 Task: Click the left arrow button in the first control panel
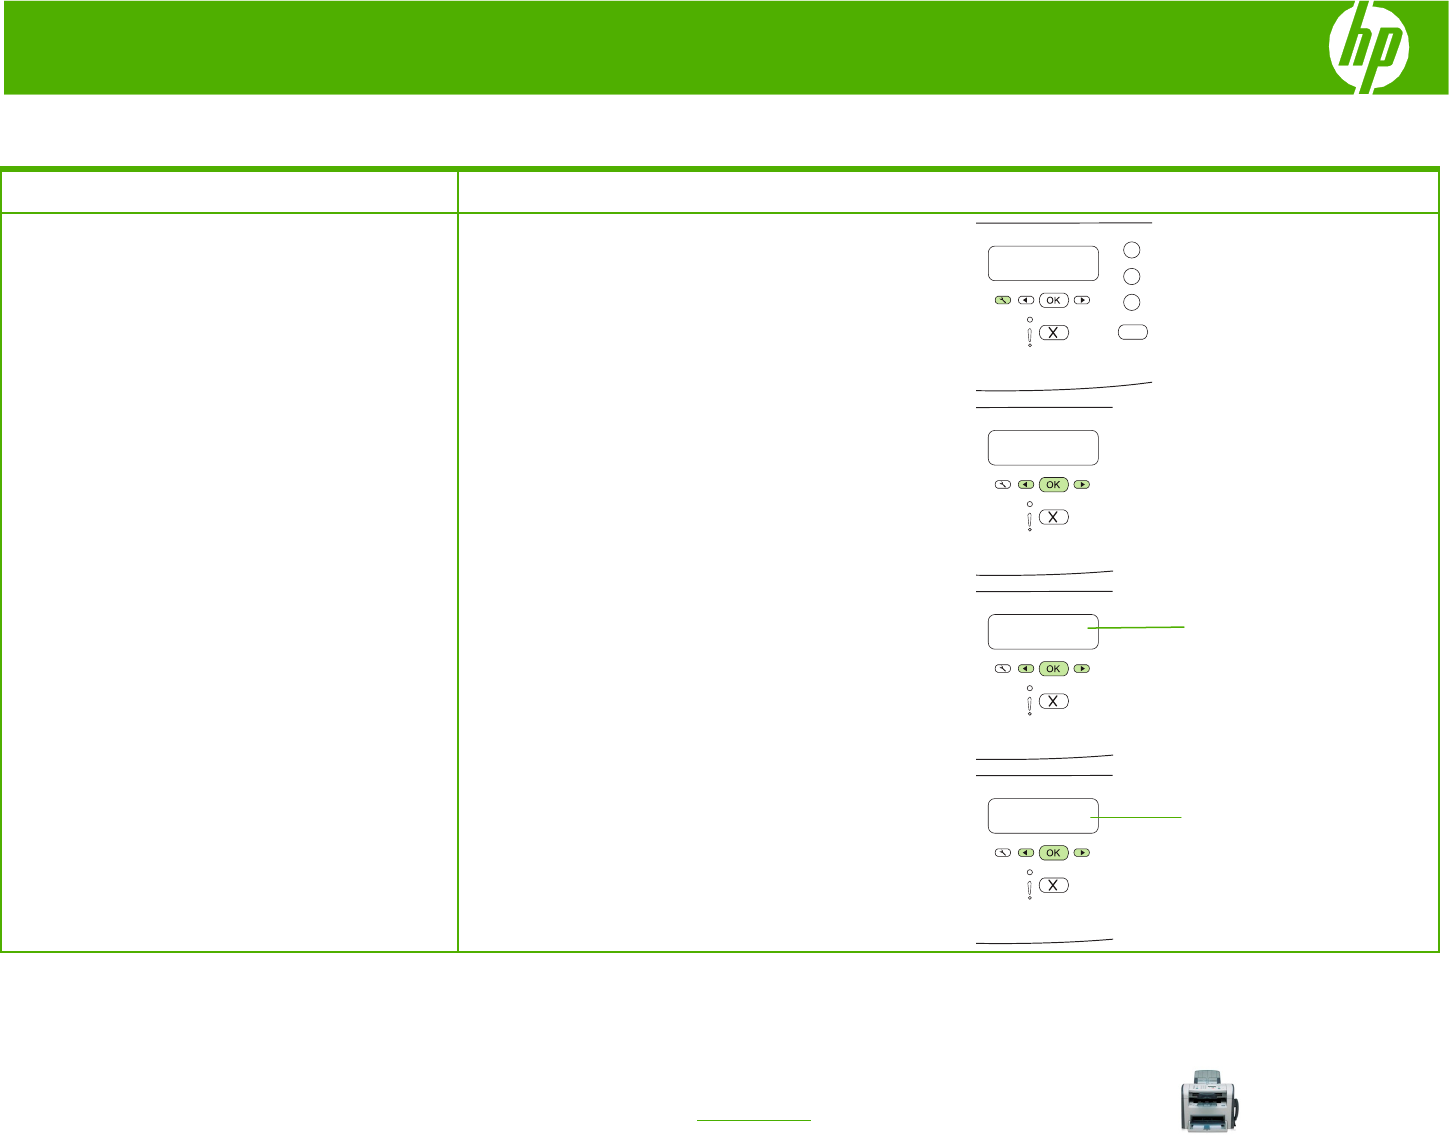coord(1026,300)
